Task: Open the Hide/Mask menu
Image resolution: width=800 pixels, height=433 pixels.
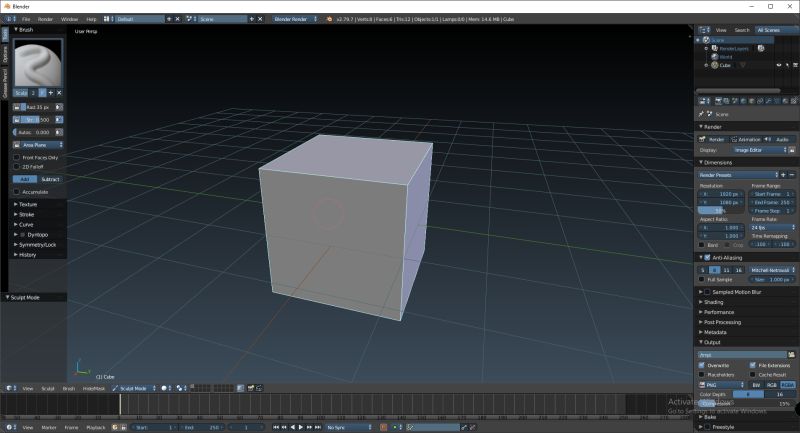Action: [x=94, y=389]
